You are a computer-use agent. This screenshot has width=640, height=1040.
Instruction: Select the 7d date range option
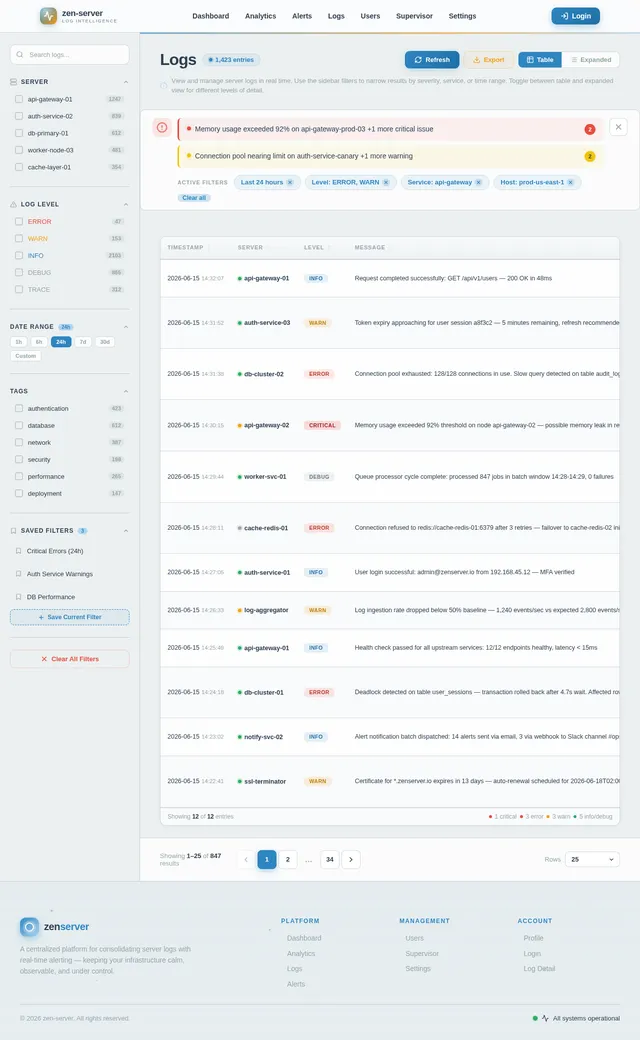pos(83,342)
